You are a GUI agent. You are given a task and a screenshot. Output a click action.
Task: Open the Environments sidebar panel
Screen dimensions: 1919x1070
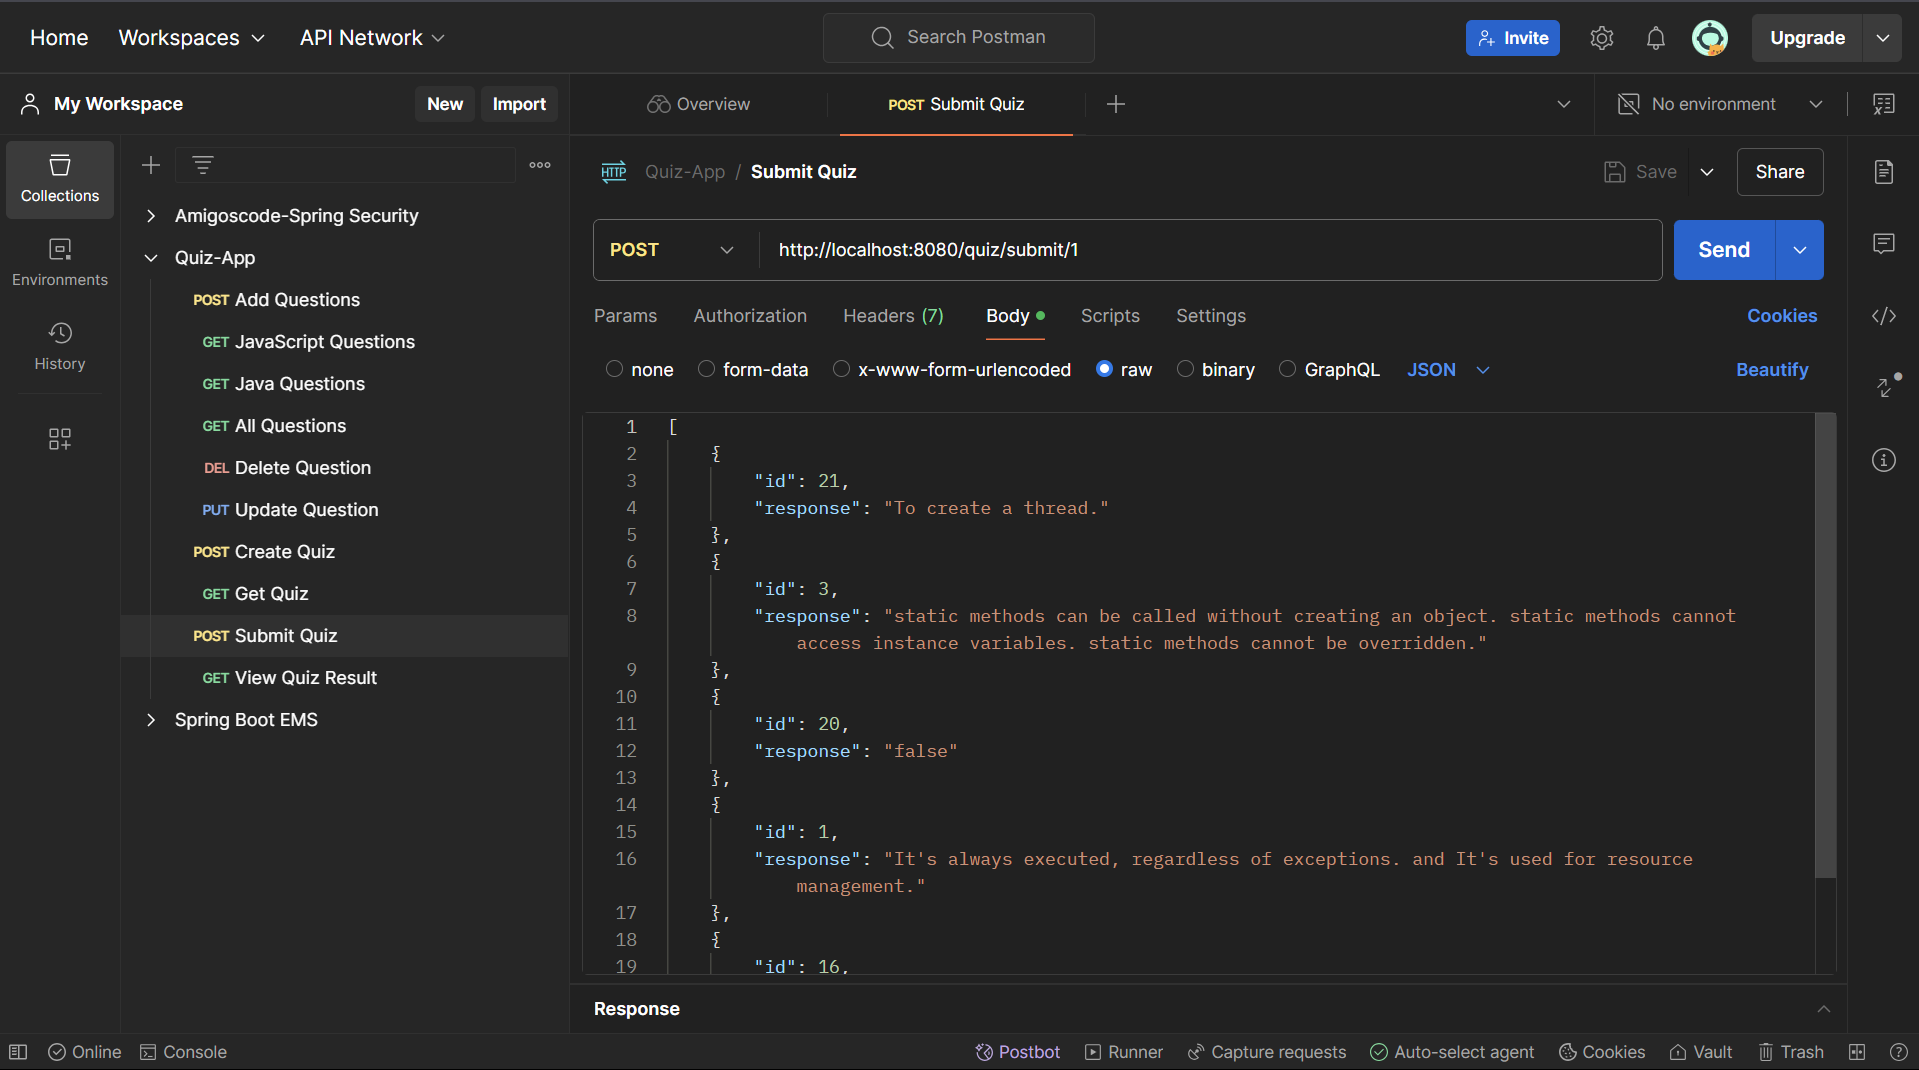(x=60, y=262)
